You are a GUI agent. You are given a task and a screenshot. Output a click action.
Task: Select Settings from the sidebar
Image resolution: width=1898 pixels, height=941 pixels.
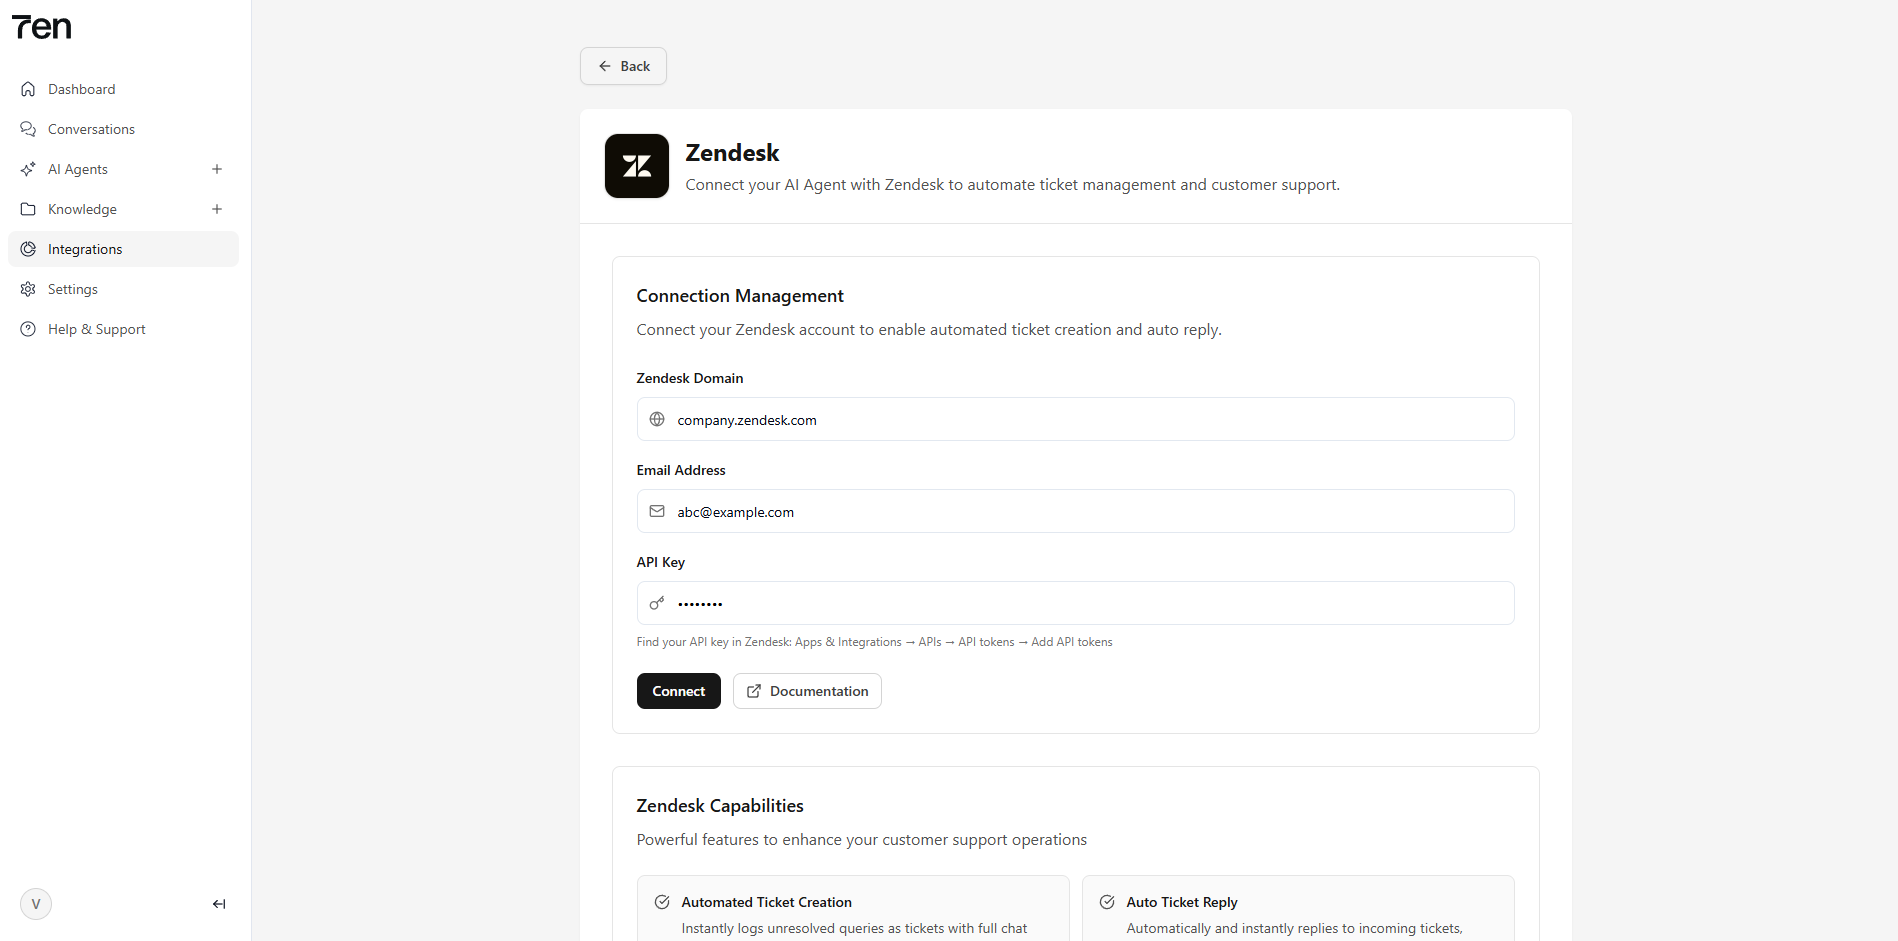73,289
